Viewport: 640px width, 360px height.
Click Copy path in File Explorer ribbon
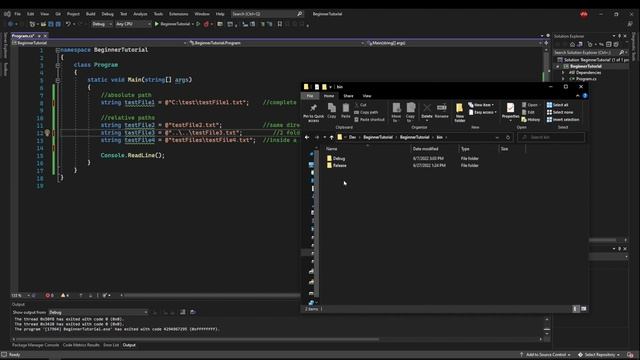click(366, 112)
